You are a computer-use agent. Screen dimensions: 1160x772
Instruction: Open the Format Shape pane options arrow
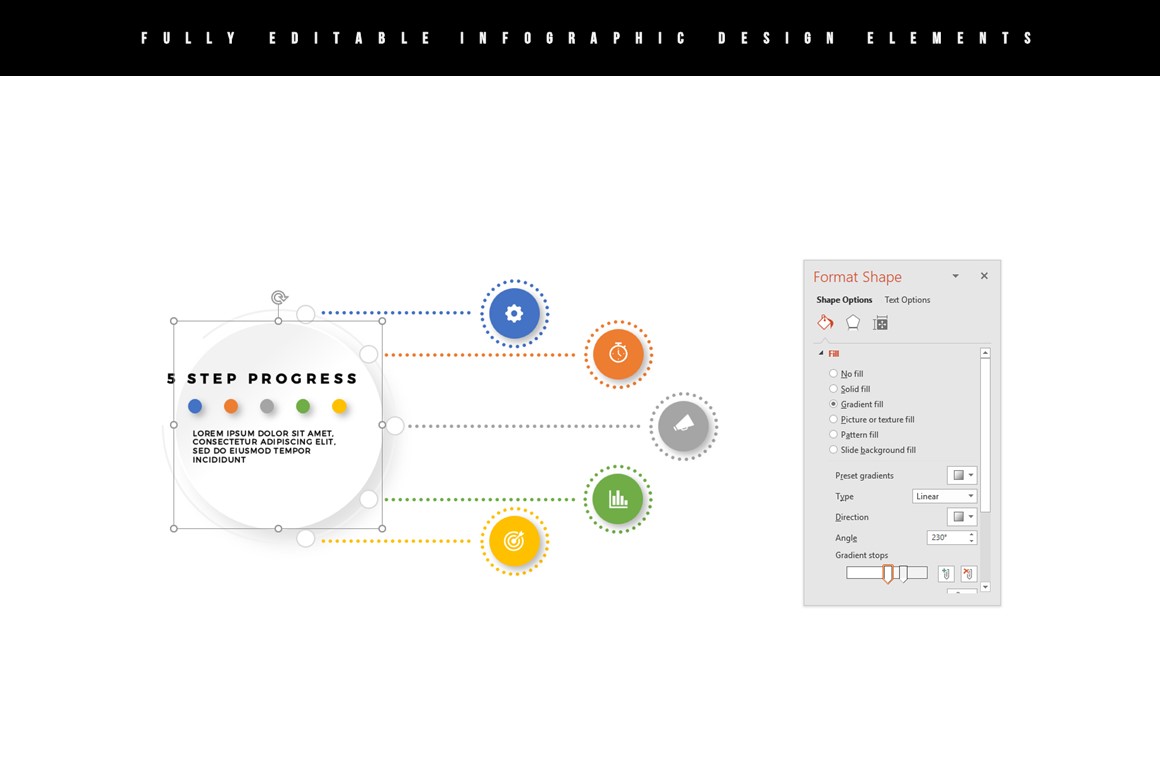[955, 277]
